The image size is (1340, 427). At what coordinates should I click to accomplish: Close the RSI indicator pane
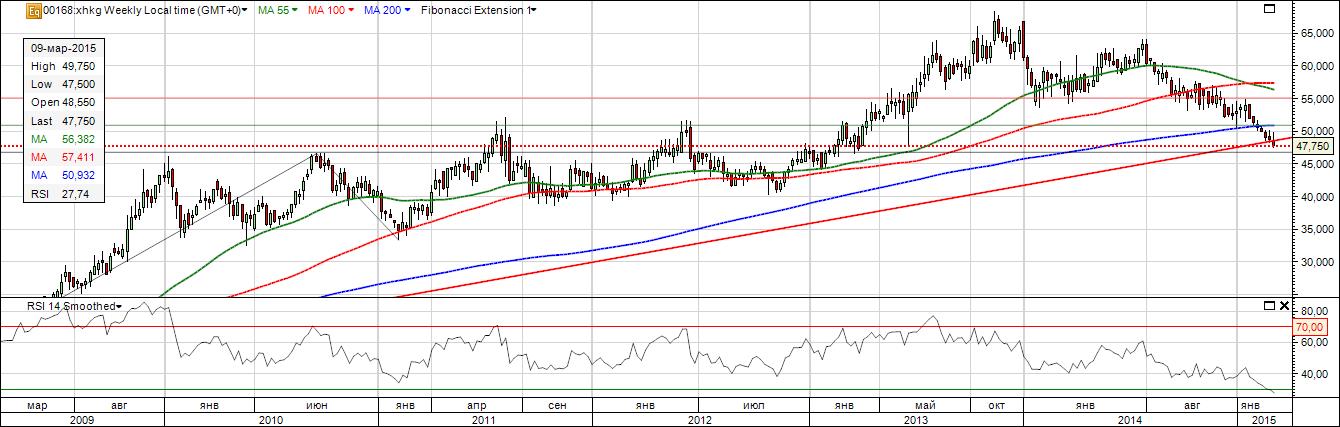tap(1283, 305)
